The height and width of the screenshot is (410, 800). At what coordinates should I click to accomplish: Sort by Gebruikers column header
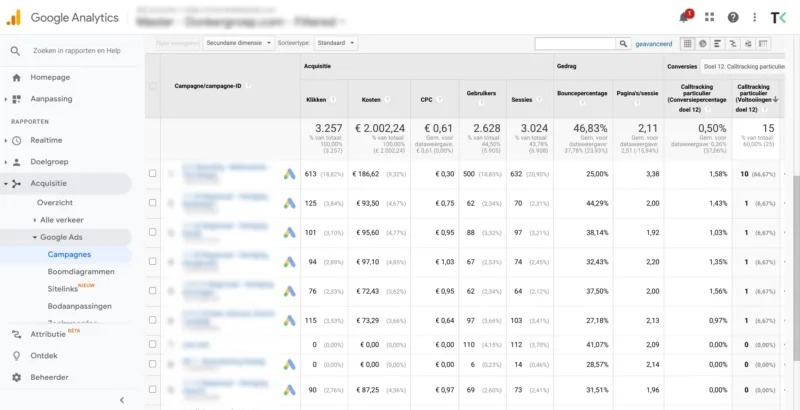tap(481, 94)
